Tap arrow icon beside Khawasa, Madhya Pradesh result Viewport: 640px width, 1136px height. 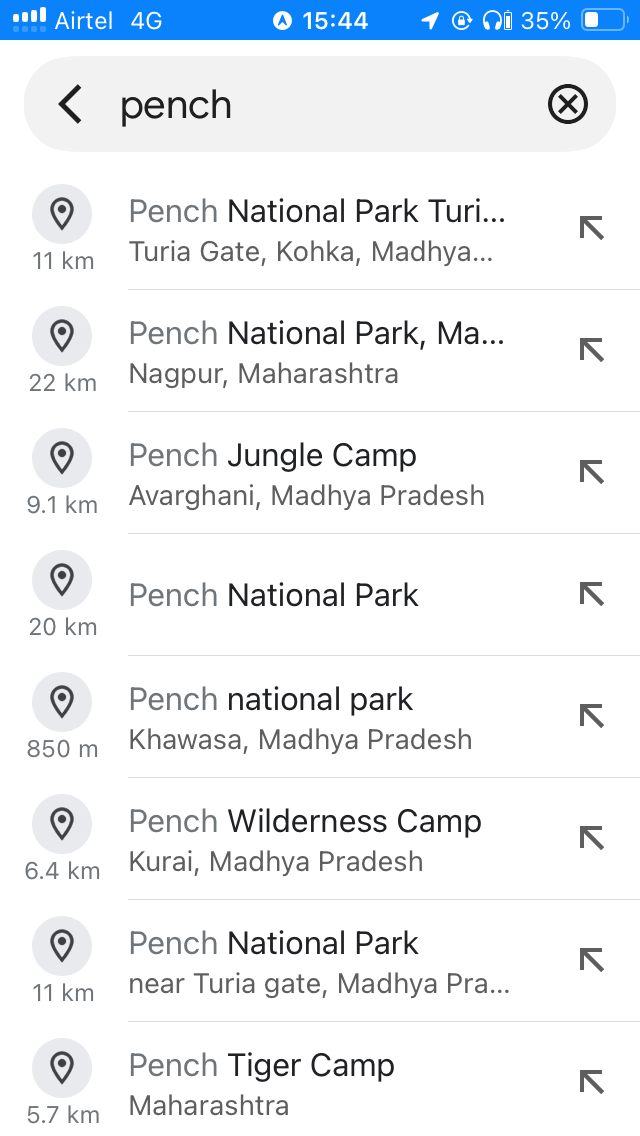coord(591,717)
